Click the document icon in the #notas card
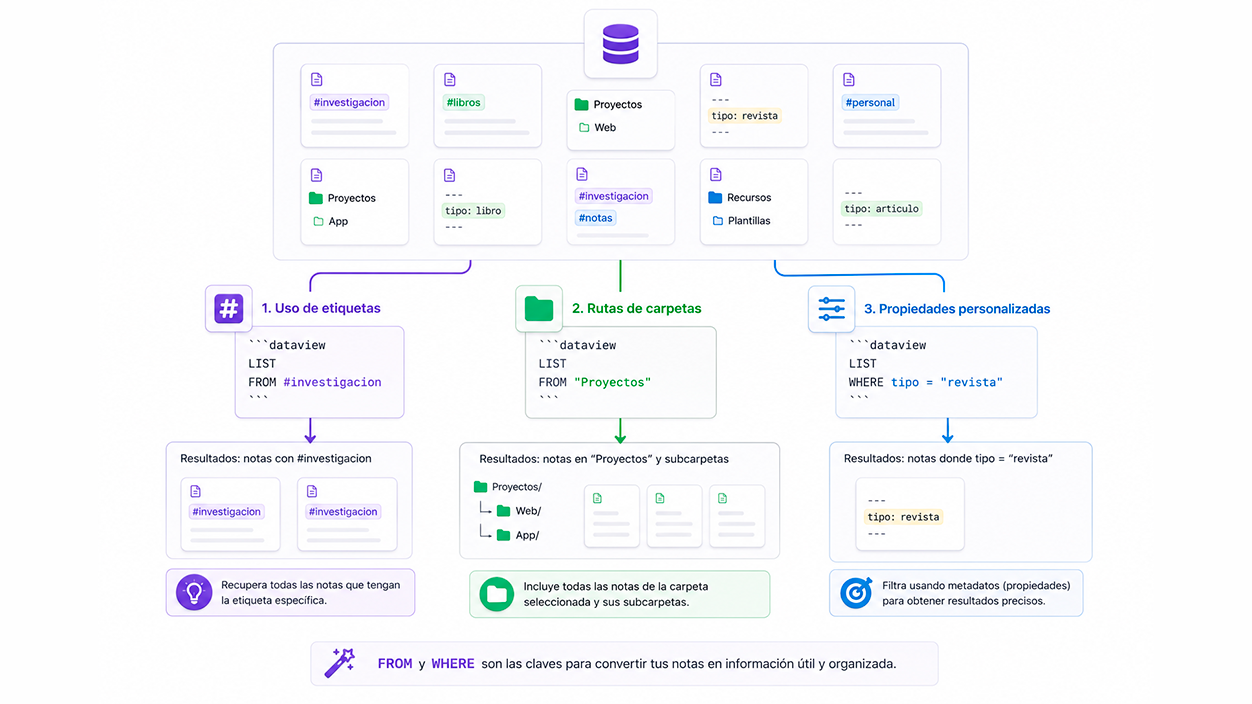 click(x=583, y=175)
